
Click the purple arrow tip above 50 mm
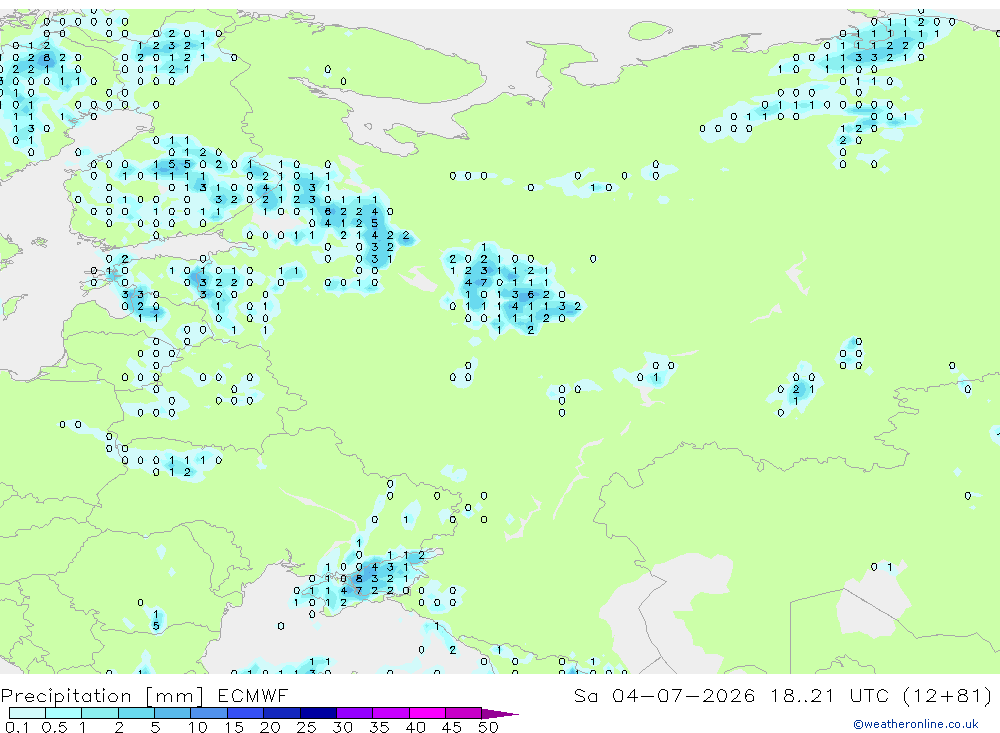[x=500, y=714]
